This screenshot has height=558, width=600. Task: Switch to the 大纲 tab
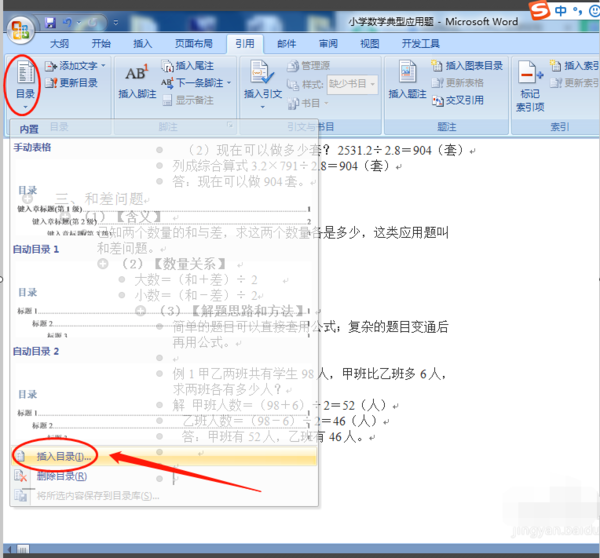60,44
